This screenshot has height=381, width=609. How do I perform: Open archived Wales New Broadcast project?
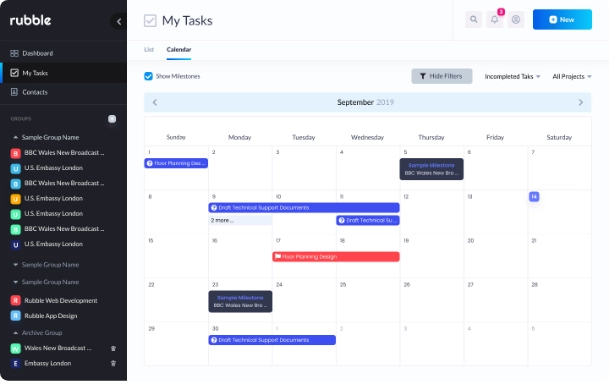[x=58, y=348]
